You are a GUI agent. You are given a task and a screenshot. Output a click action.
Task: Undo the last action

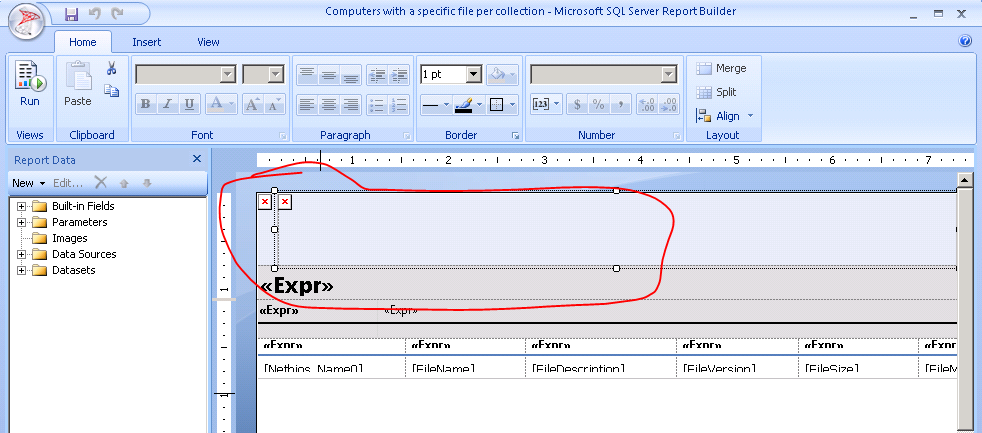point(94,13)
